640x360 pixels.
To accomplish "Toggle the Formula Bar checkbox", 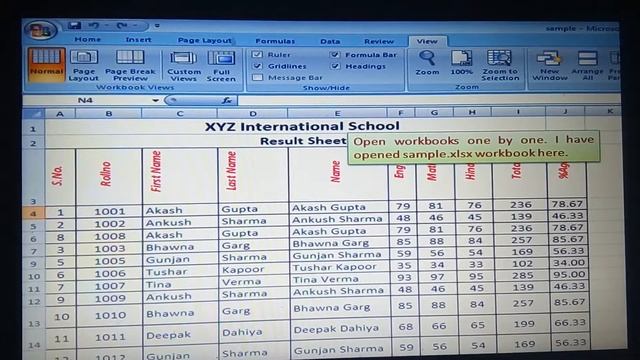I will coord(335,55).
